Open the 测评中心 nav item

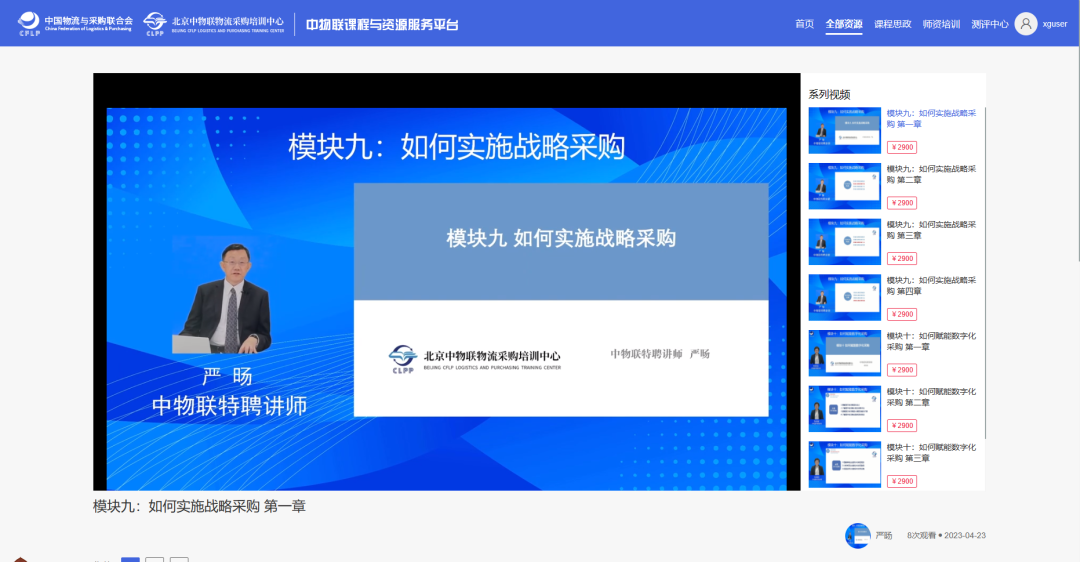tap(990, 24)
